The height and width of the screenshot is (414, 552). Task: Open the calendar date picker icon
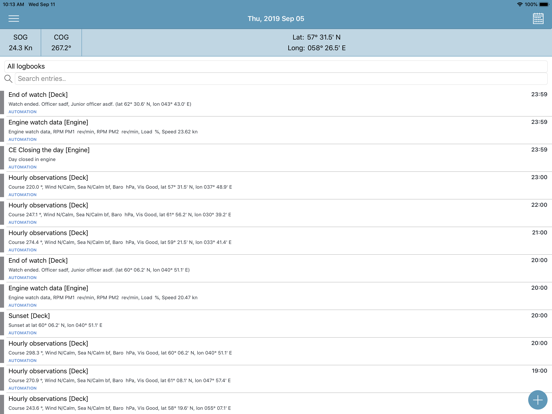click(x=538, y=18)
